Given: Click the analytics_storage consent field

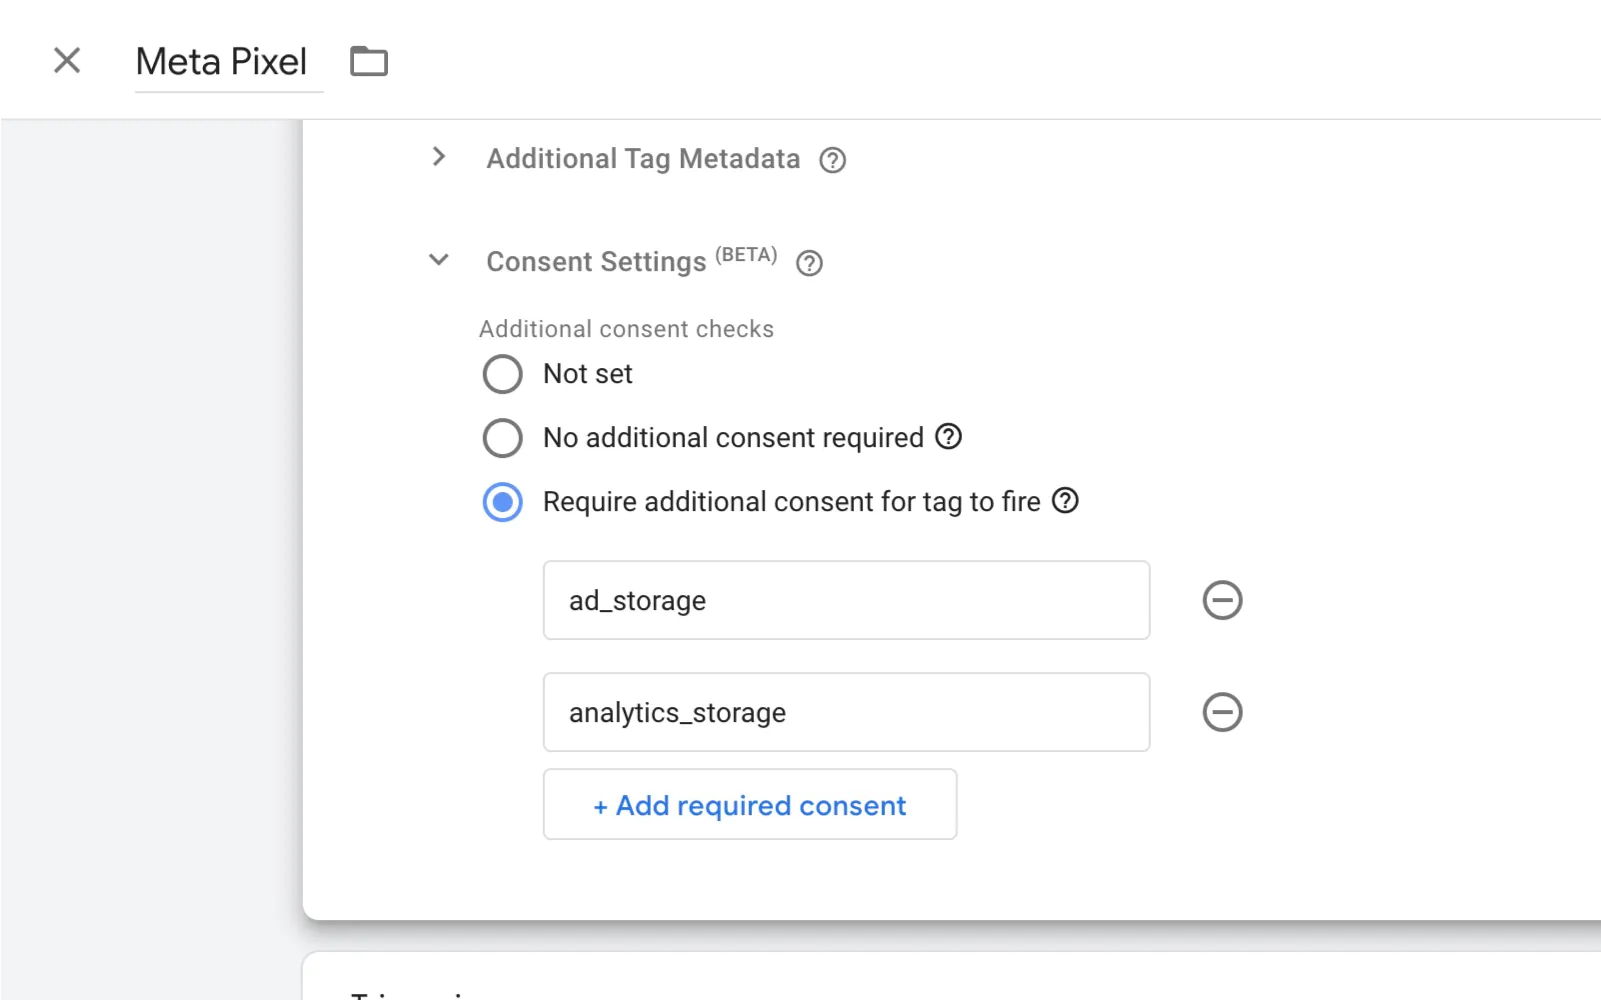Looking at the screenshot, I should click(x=846, y=712).
